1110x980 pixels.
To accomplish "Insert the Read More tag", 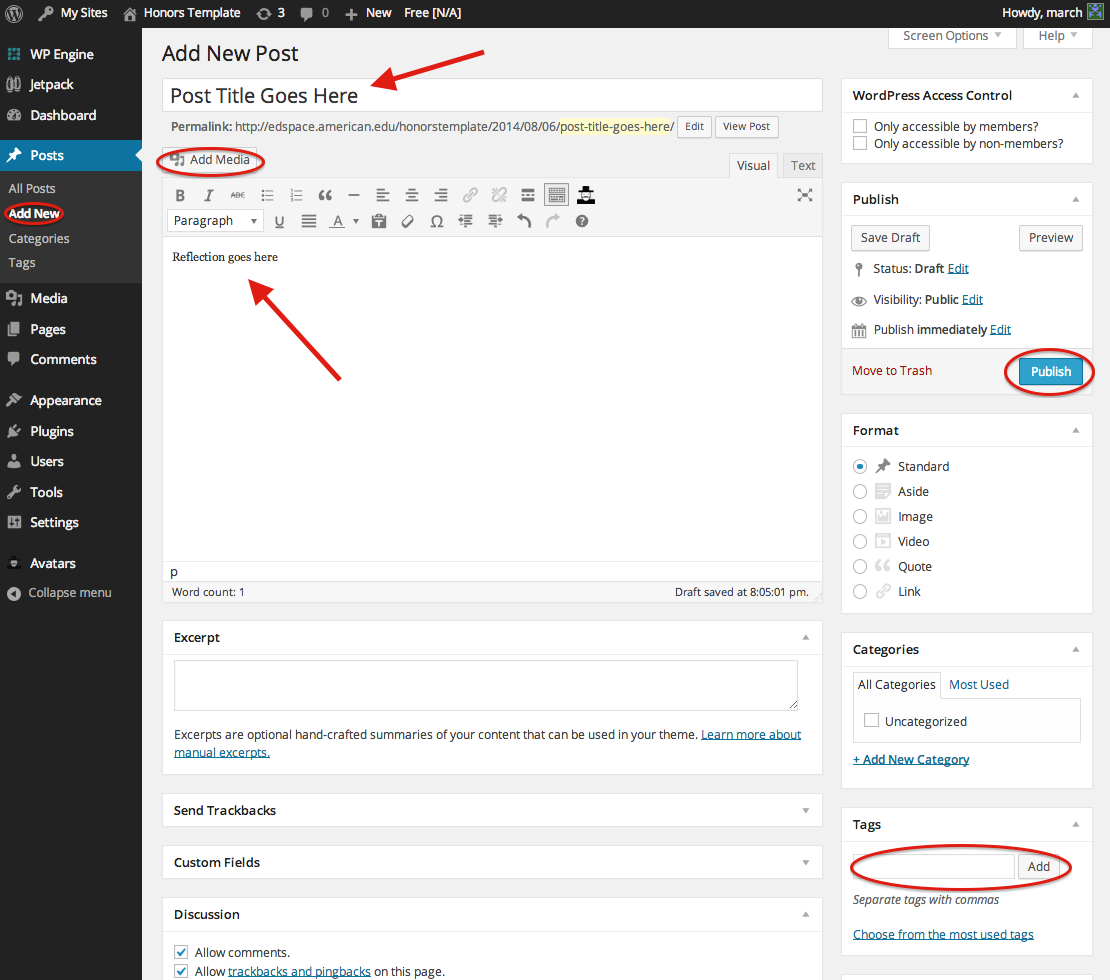I will coord(527,195).
